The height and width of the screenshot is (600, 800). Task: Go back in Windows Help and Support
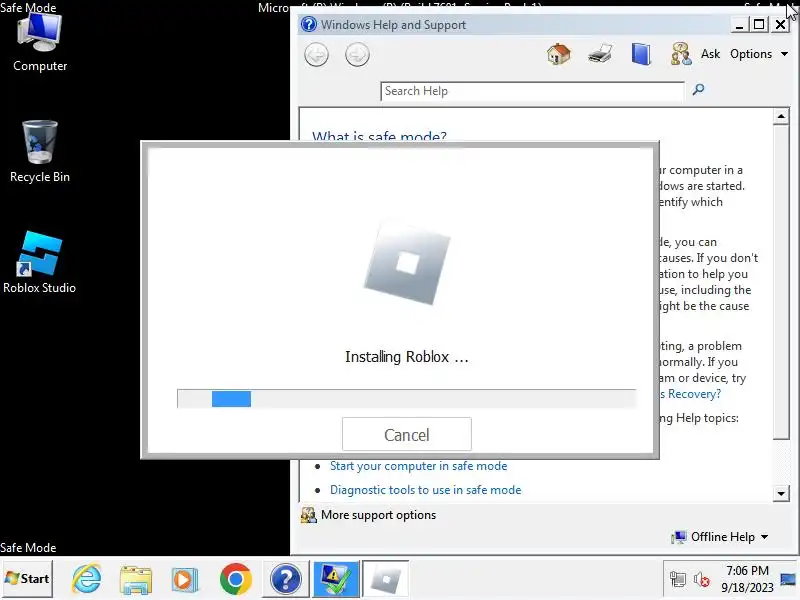[316, 55]
